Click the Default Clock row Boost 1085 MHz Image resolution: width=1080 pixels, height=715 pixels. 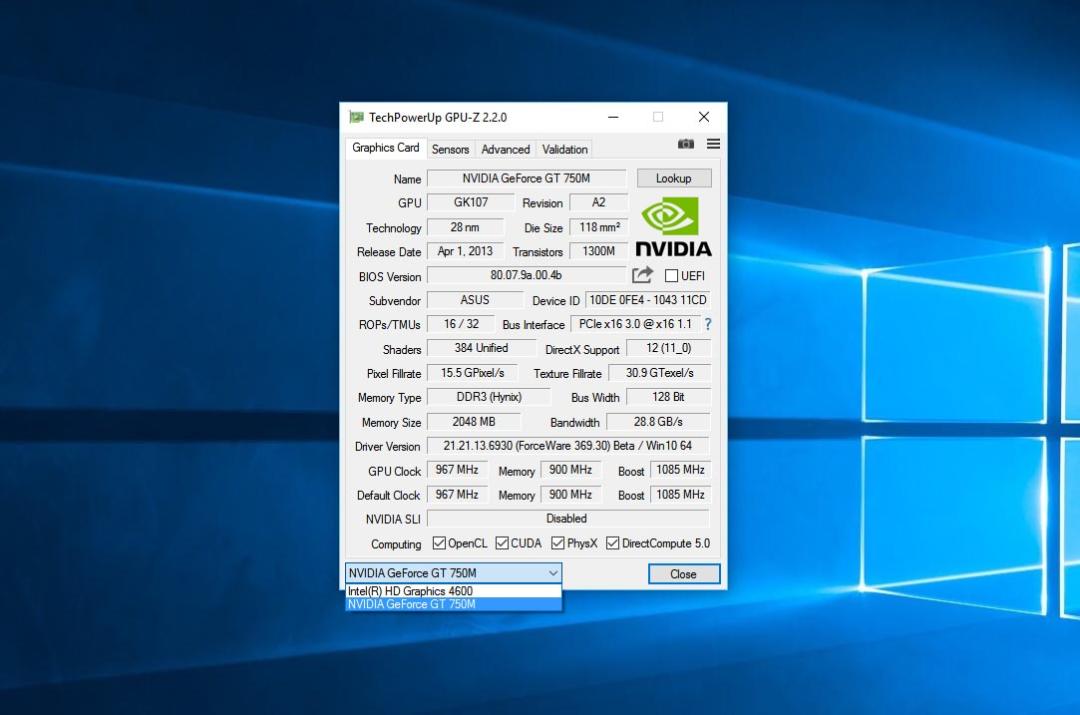680,495
